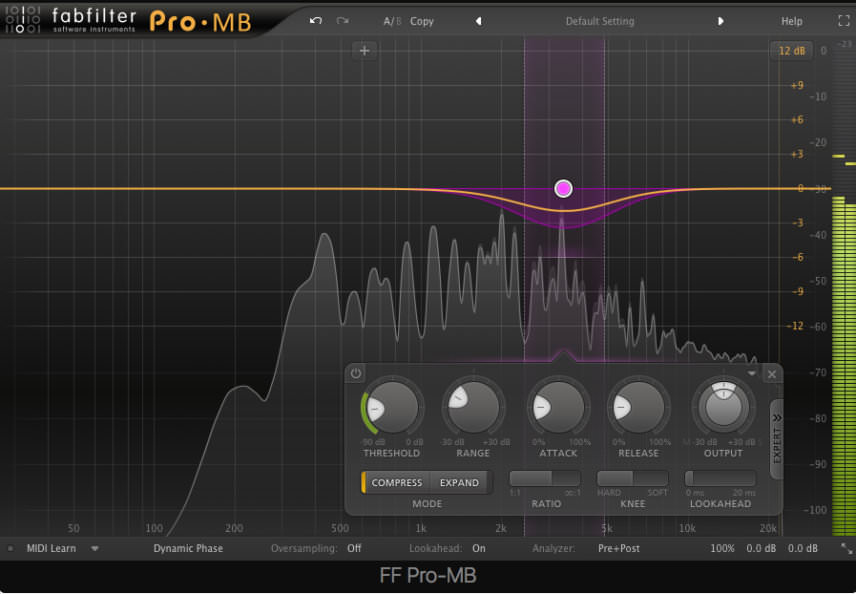The width and height of the screenshot is (856, 594).
Task: Click the first 0.0 dB level value
Action: [x=761, y=548]
